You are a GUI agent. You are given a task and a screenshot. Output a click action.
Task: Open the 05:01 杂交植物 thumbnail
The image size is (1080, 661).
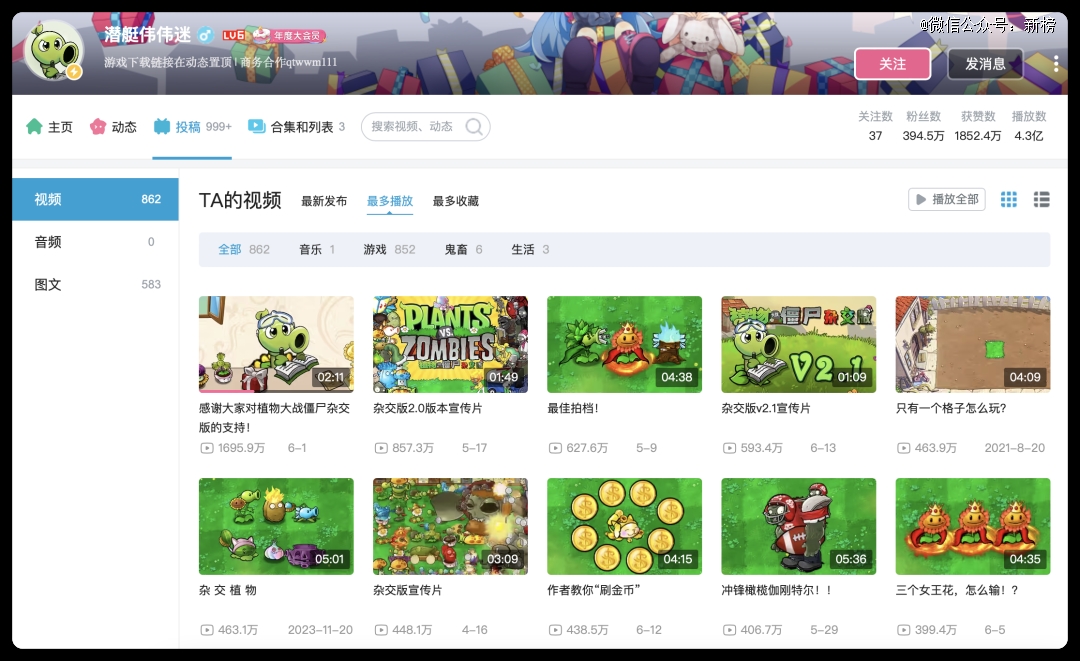pyautogui.click(x=276, y=526)
